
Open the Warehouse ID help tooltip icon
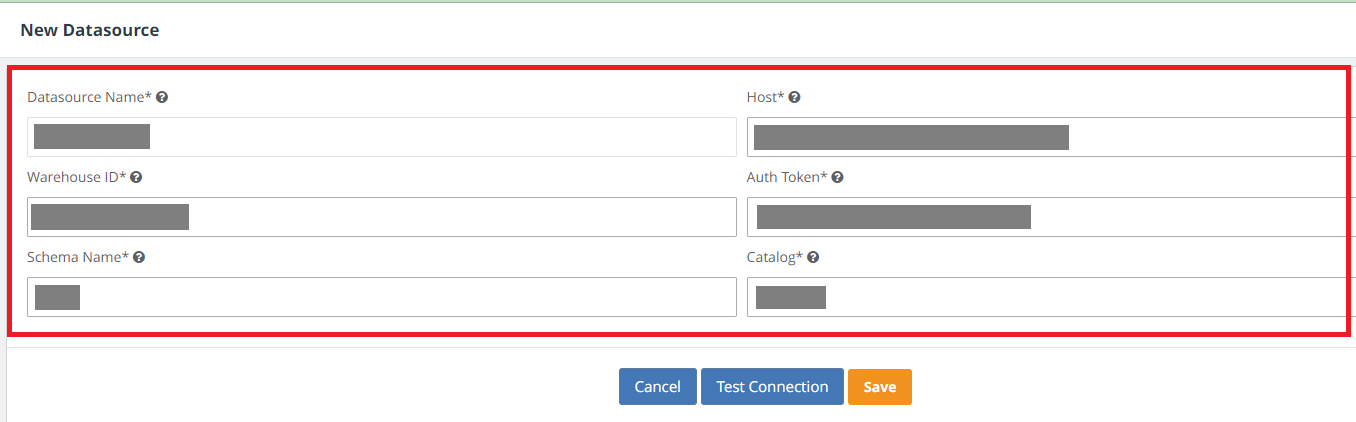(136, 177)
